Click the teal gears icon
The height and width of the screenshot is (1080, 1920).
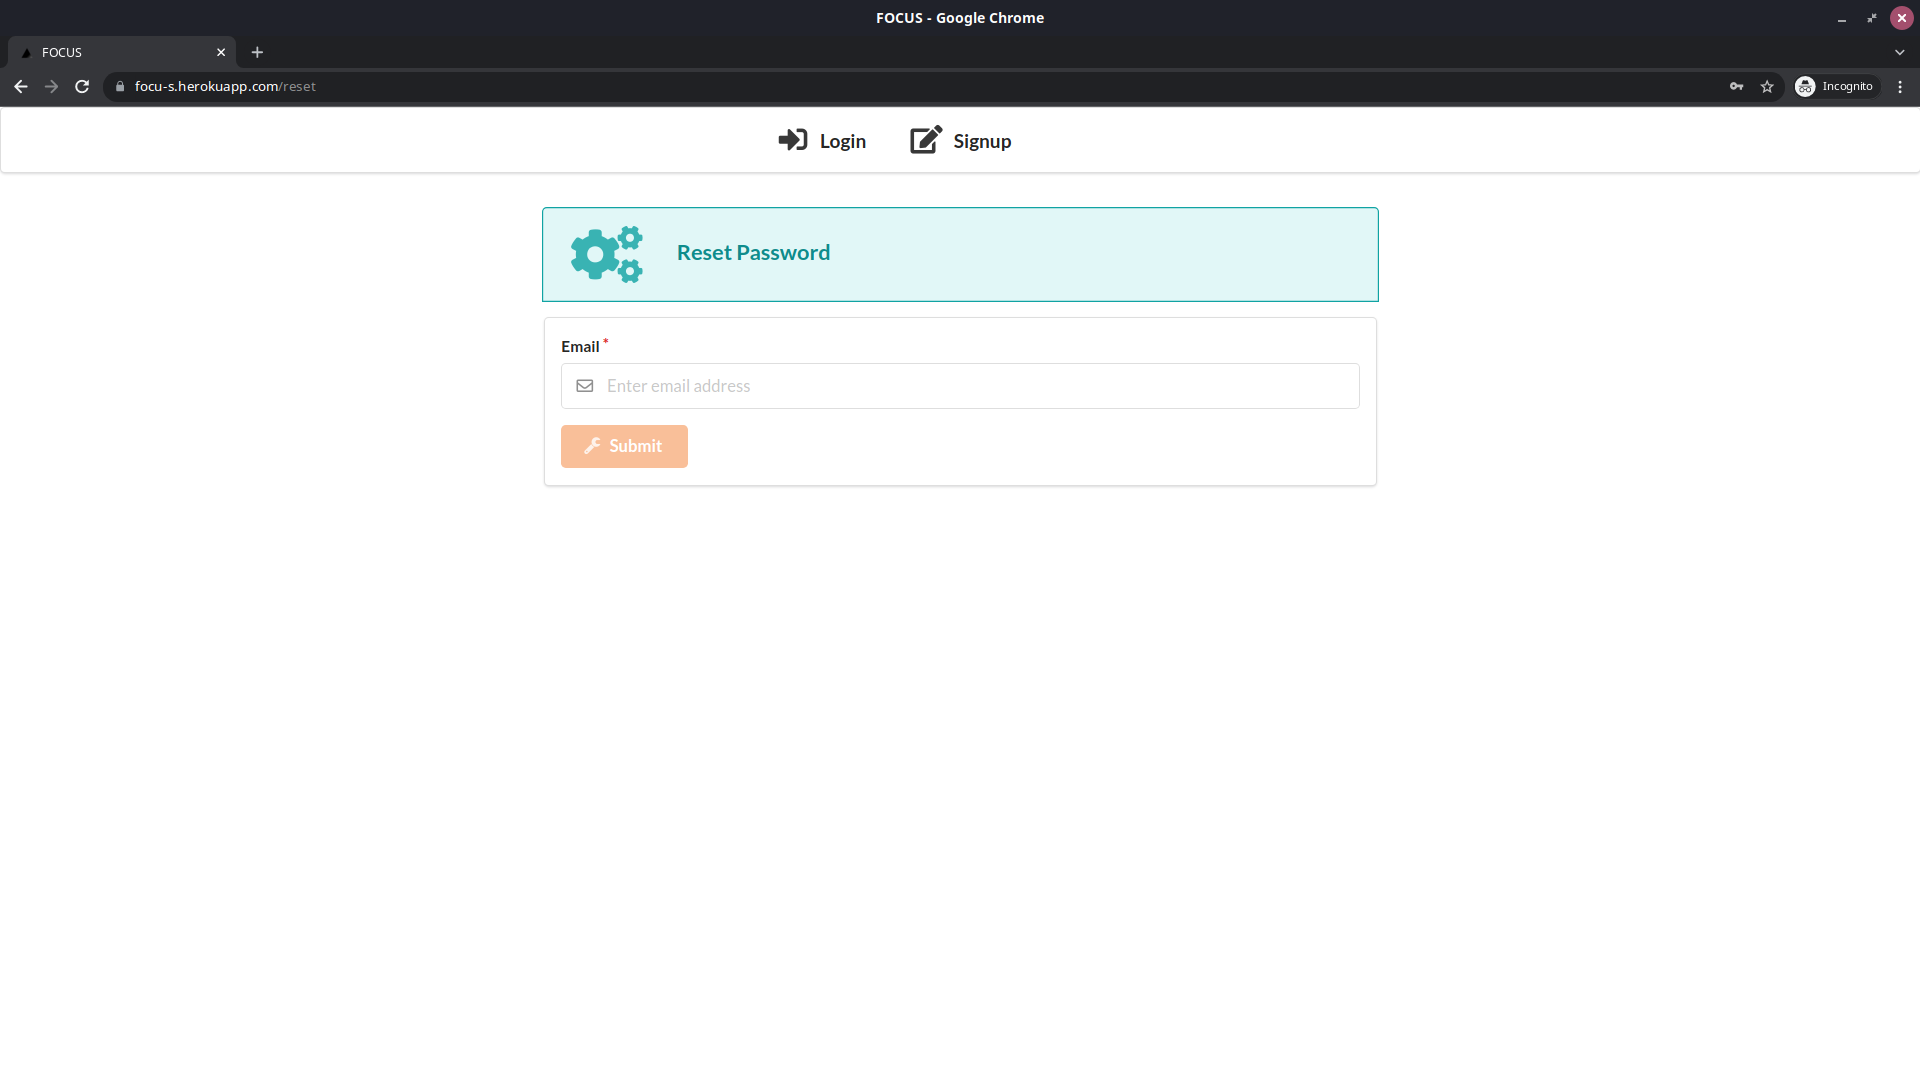tap(606, 254)
